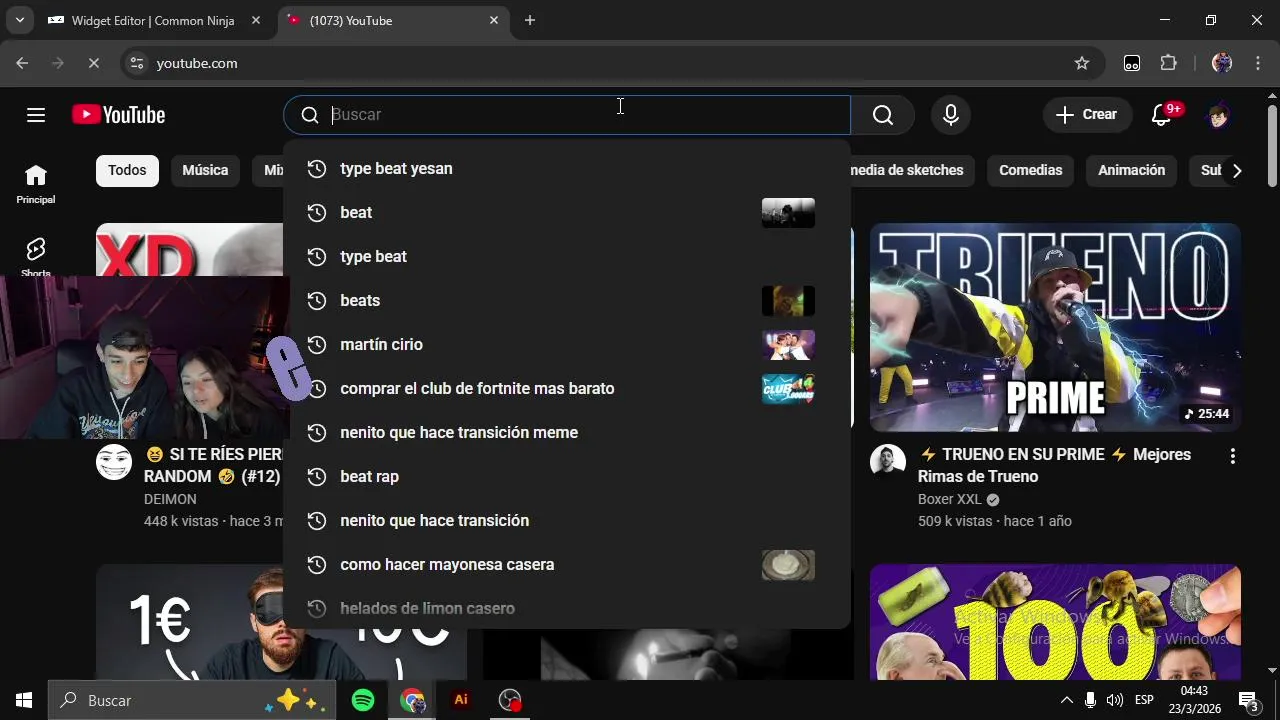Click the search magnifier button beside the search box
Screen dimensions: 1280x720
point(883,115)
